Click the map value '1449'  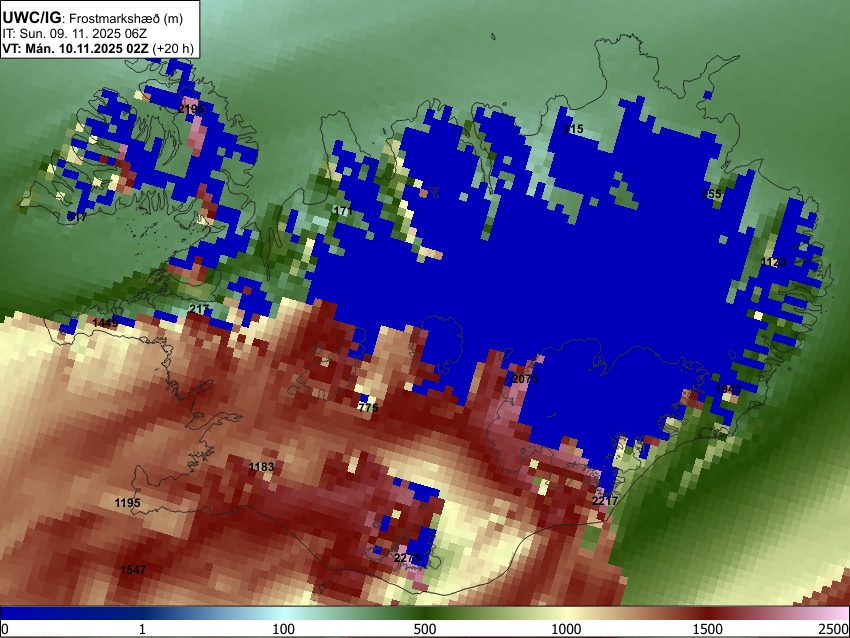click(x=105, y=323)
